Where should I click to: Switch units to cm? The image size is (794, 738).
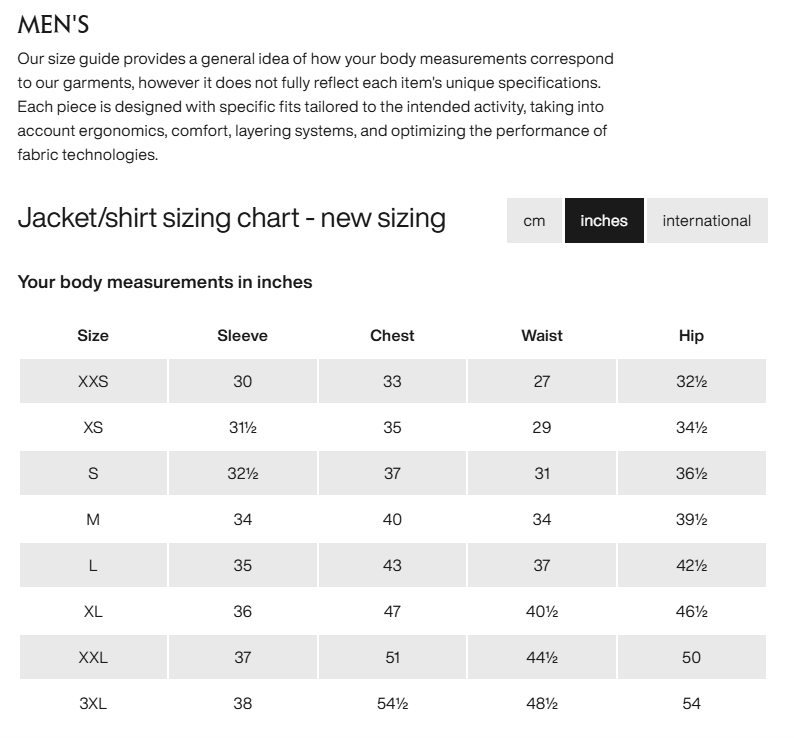pyautogui.click(x=534, y=220)
